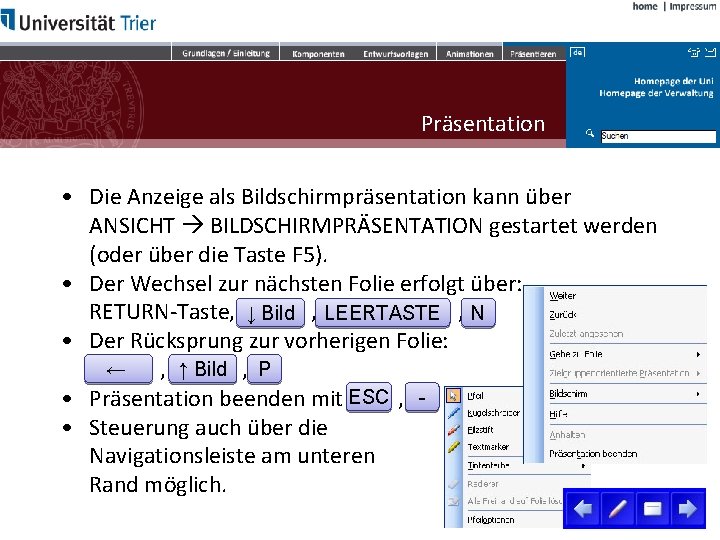The image size is (720, 540).
Task: Click the minus key graphic
Action: tap(422, 398)
